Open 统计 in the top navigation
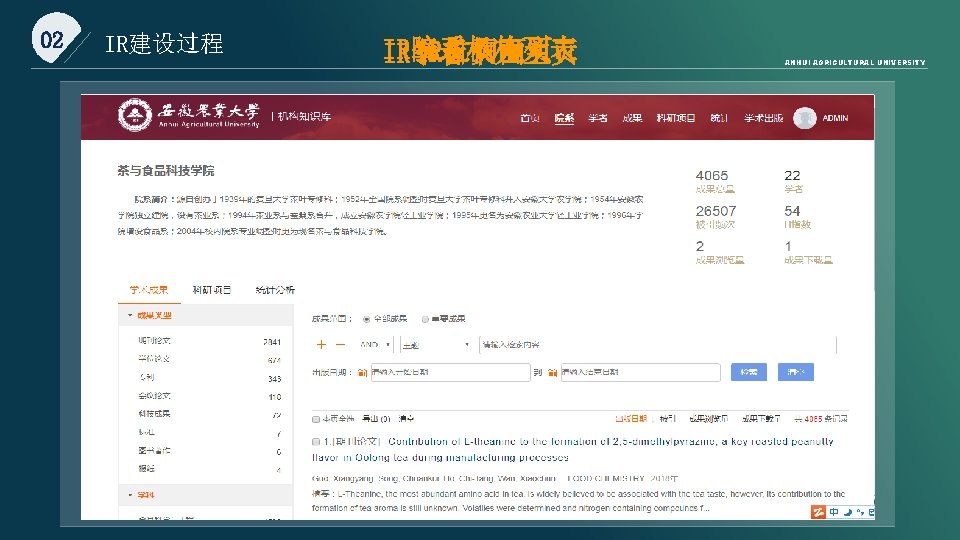The width and height of the screenshot is (960, 540). tap(719, 118)
